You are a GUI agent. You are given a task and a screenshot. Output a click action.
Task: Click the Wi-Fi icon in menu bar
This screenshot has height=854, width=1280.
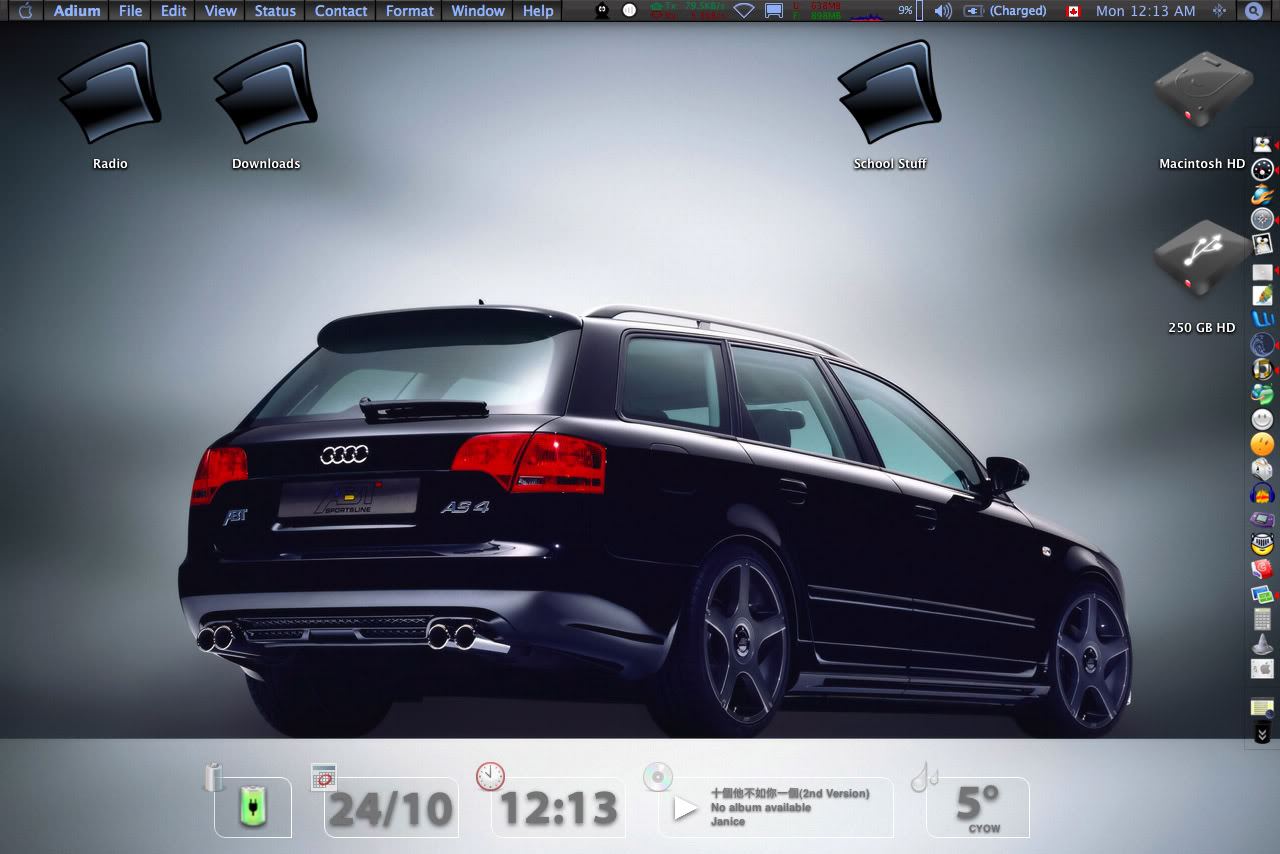coord(743,11)
